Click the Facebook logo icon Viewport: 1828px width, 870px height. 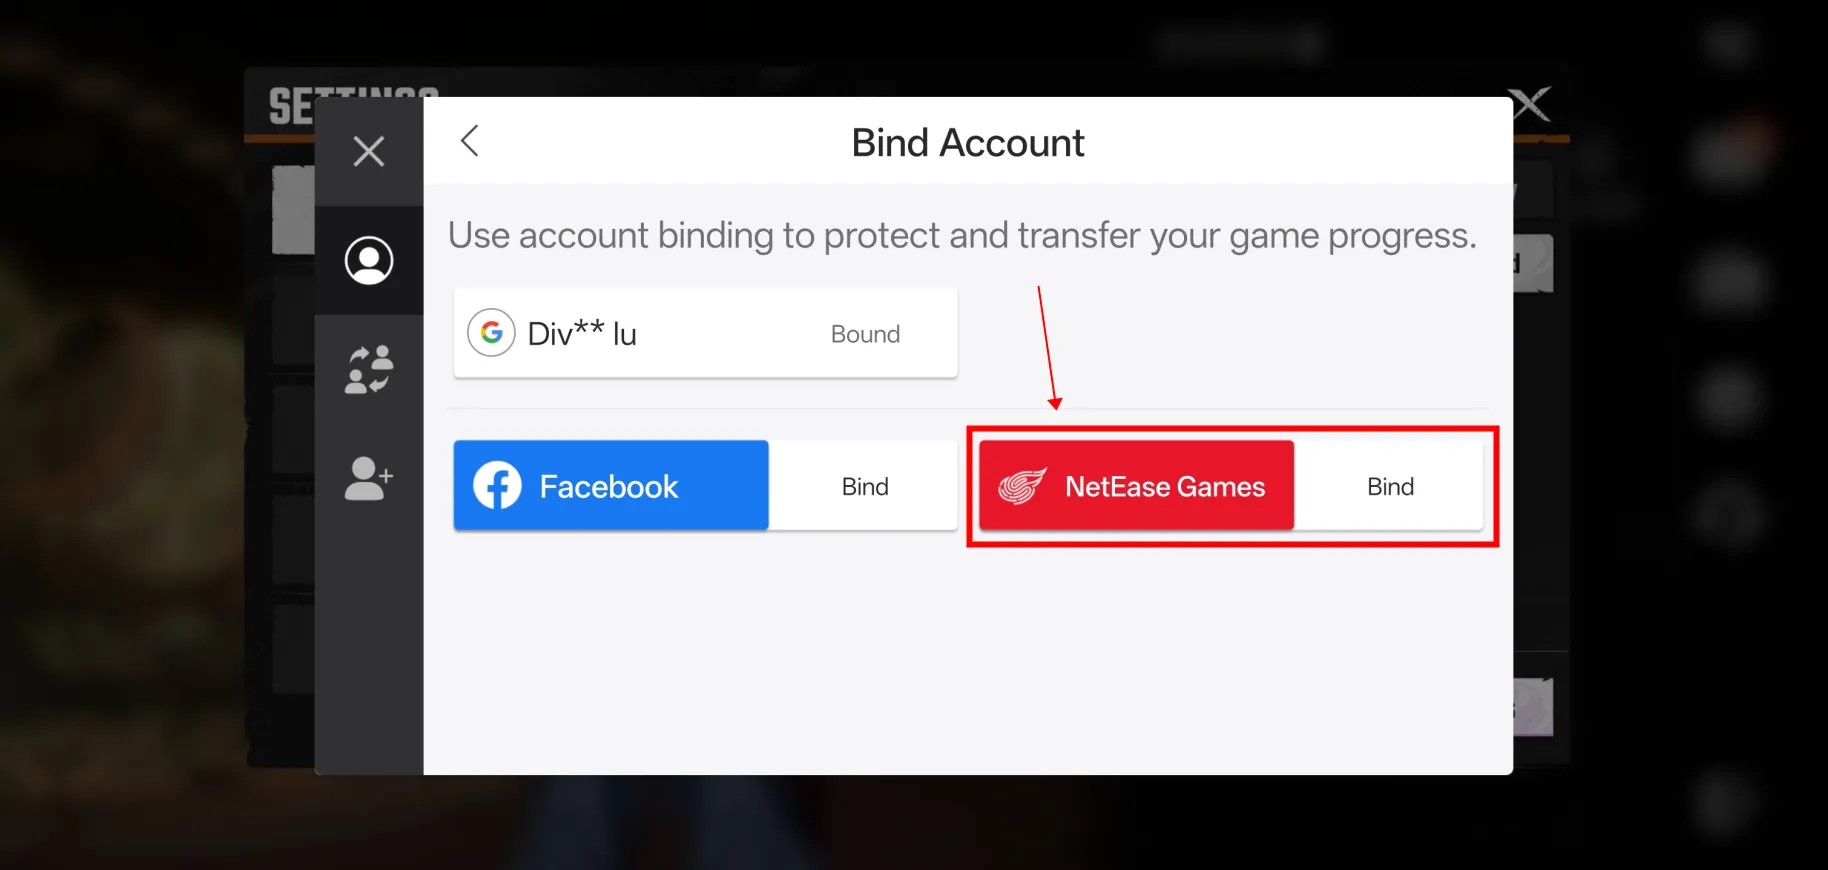(x=497, y=486)
